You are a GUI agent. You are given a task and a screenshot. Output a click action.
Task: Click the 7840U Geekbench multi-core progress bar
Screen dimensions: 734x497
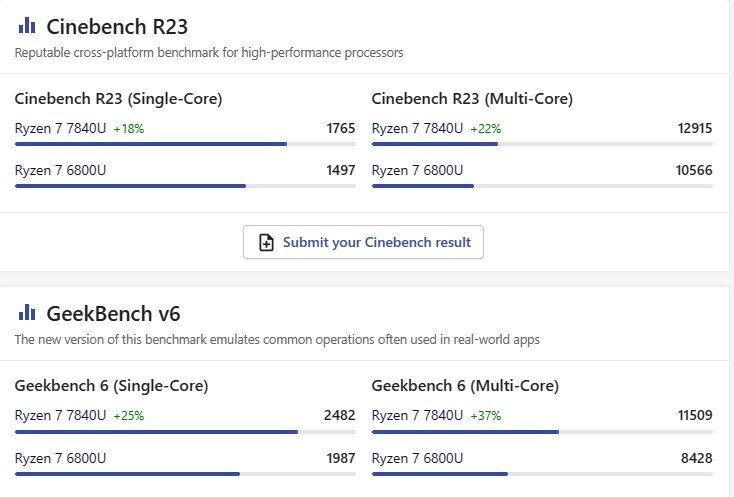coord(542,432)
